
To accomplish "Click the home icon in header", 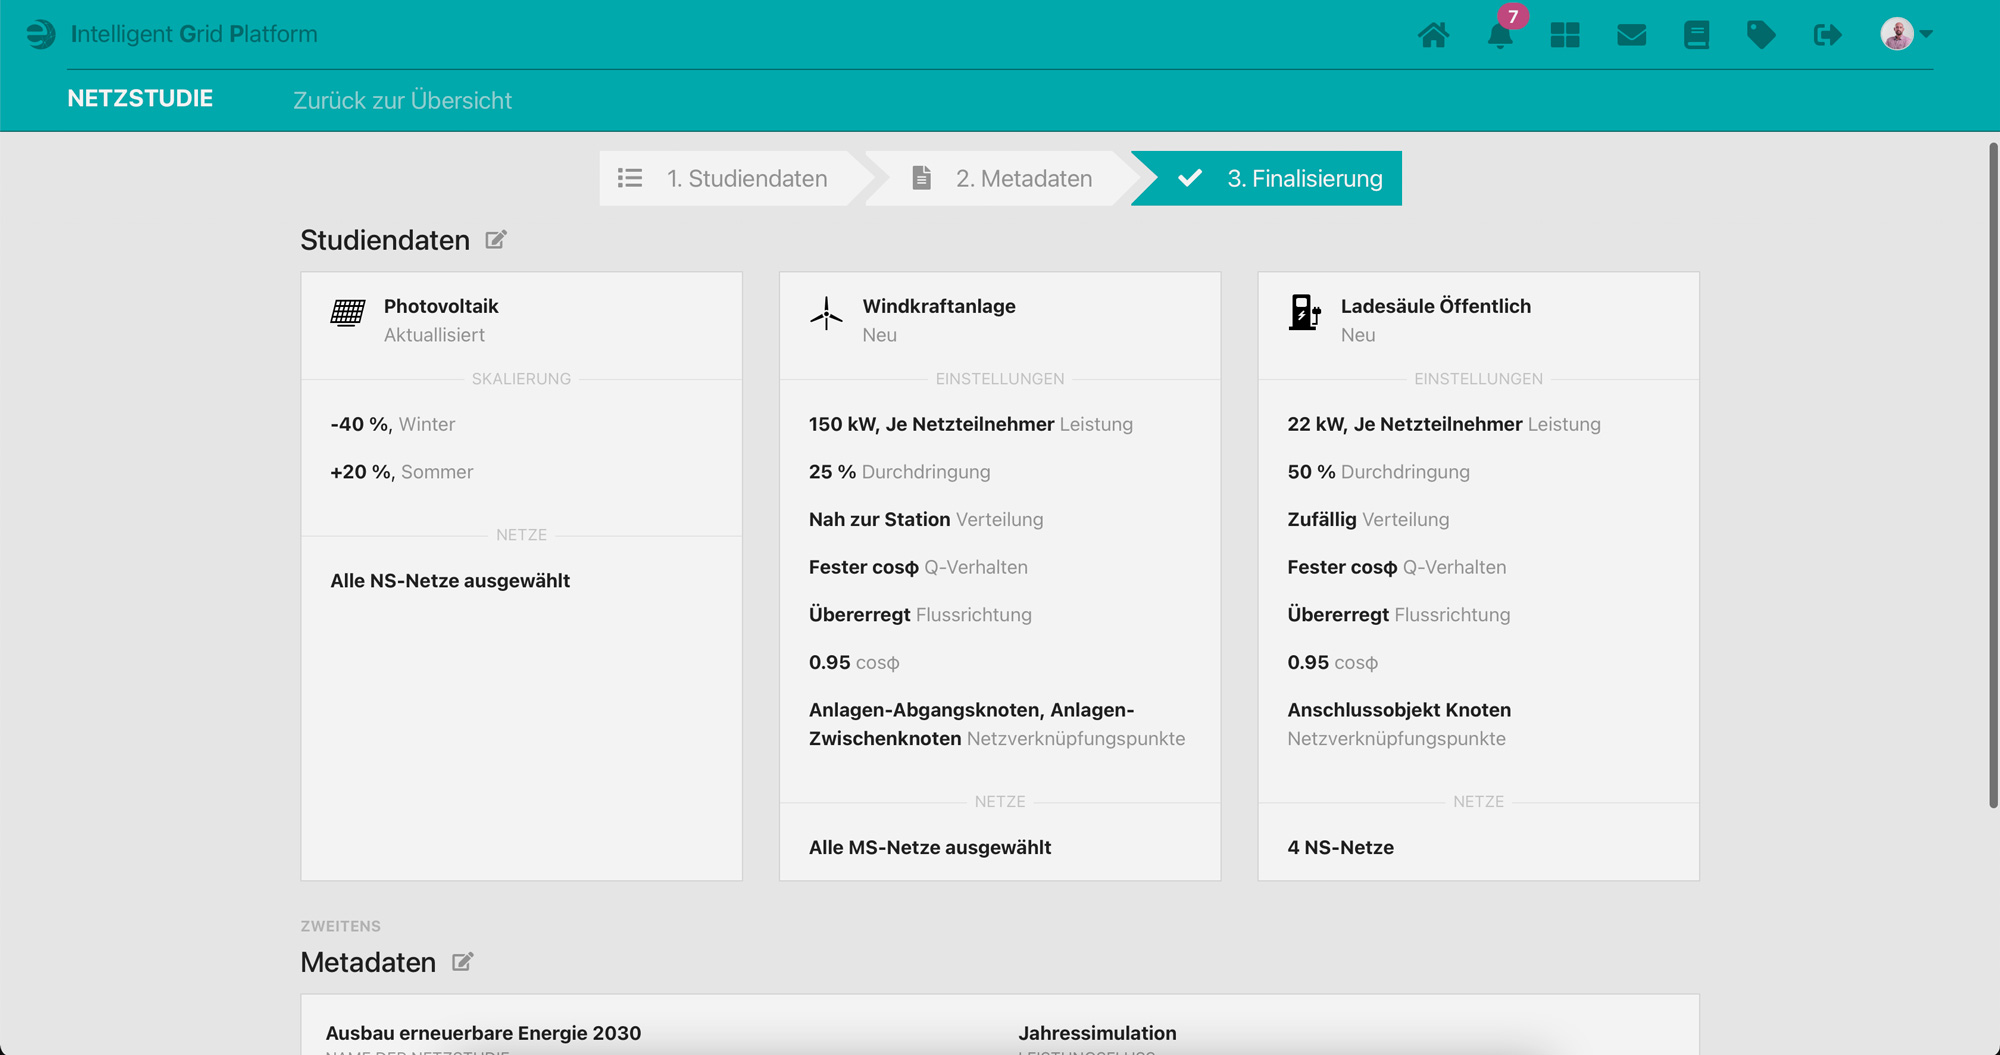I will 1433,35.
